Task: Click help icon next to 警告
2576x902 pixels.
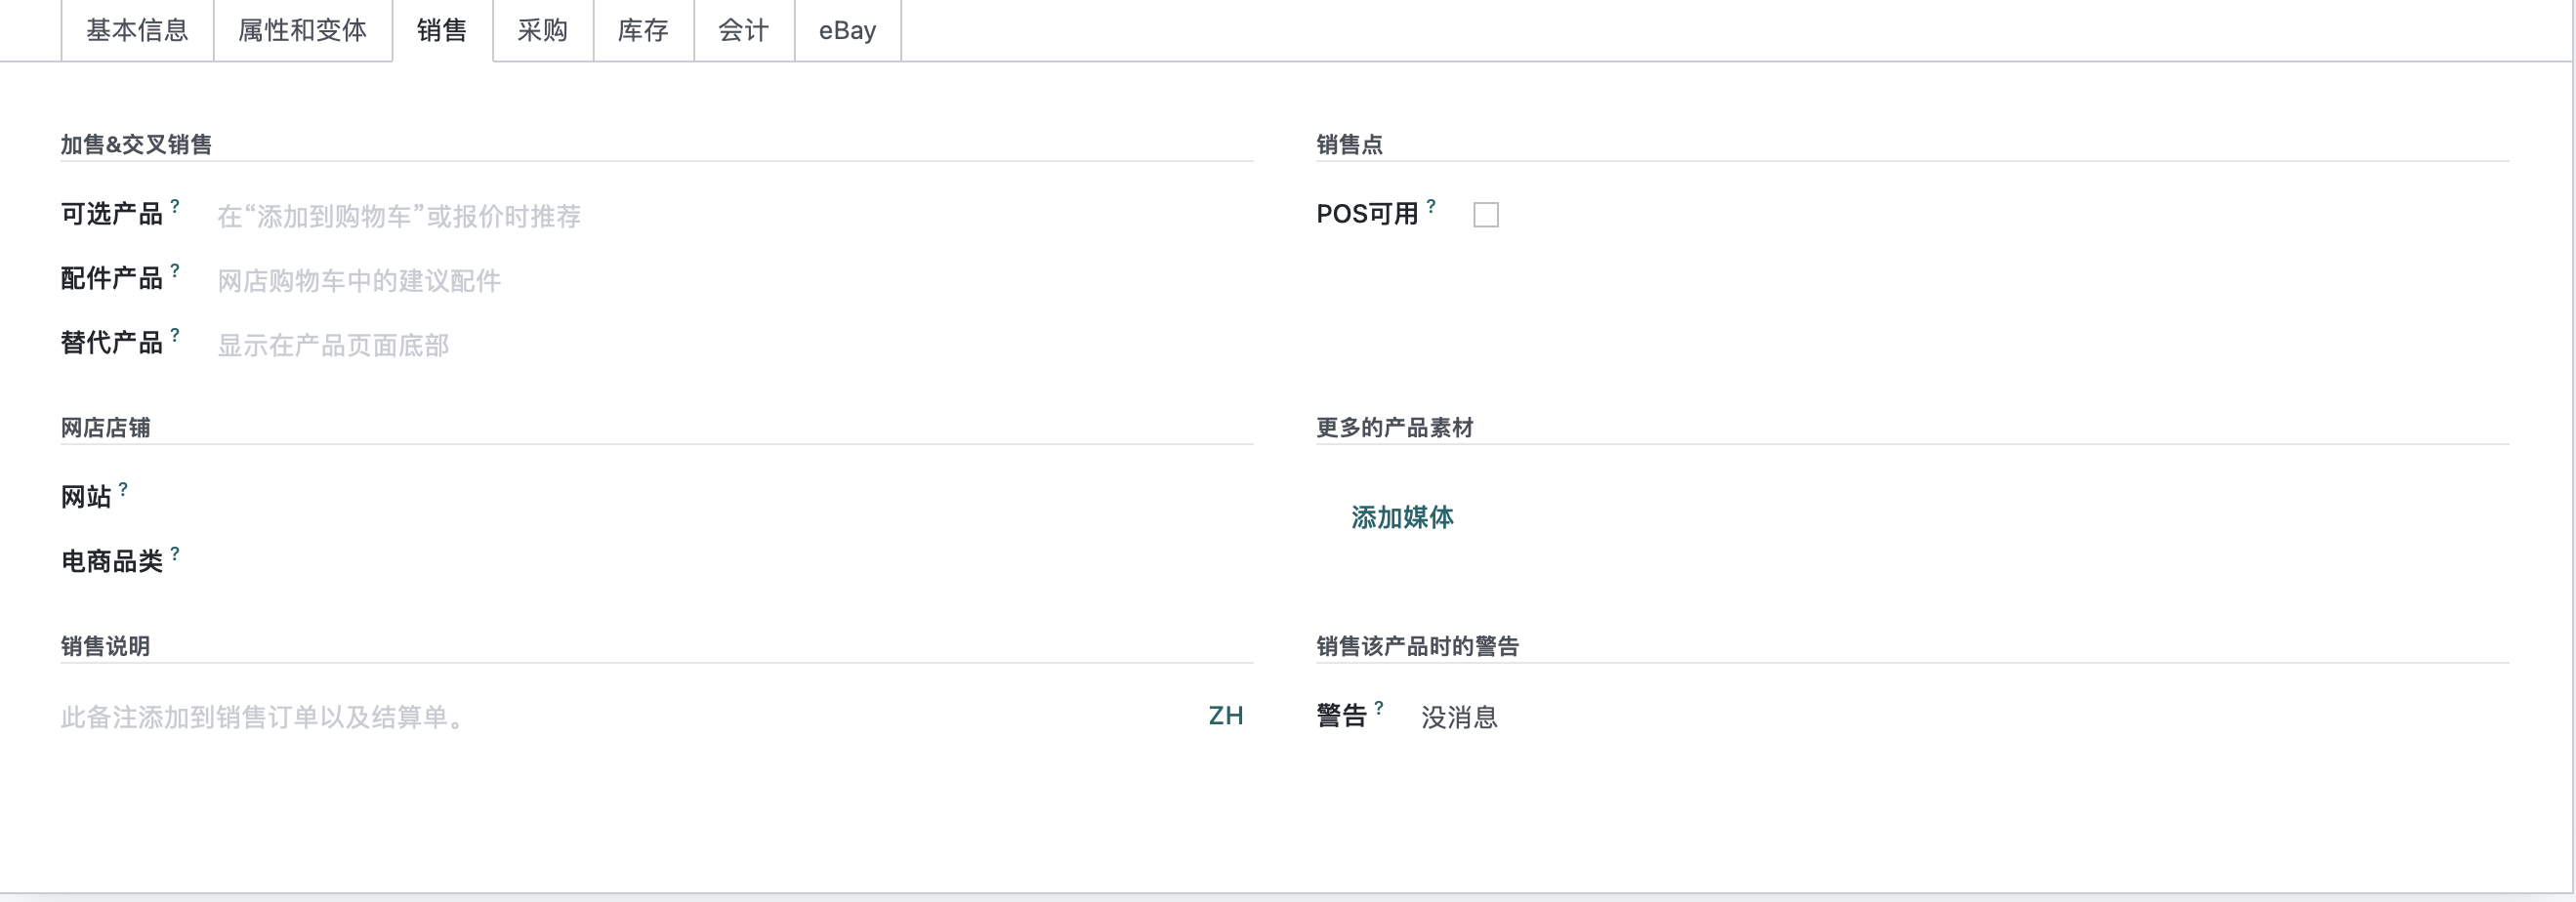Action: [x=1379, y=707]
